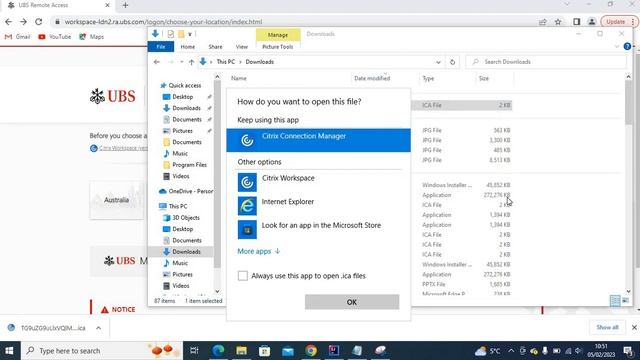This screenshot has width=640, height=360.
Task: Open Gmail bookmark
Action: (18, 37)
